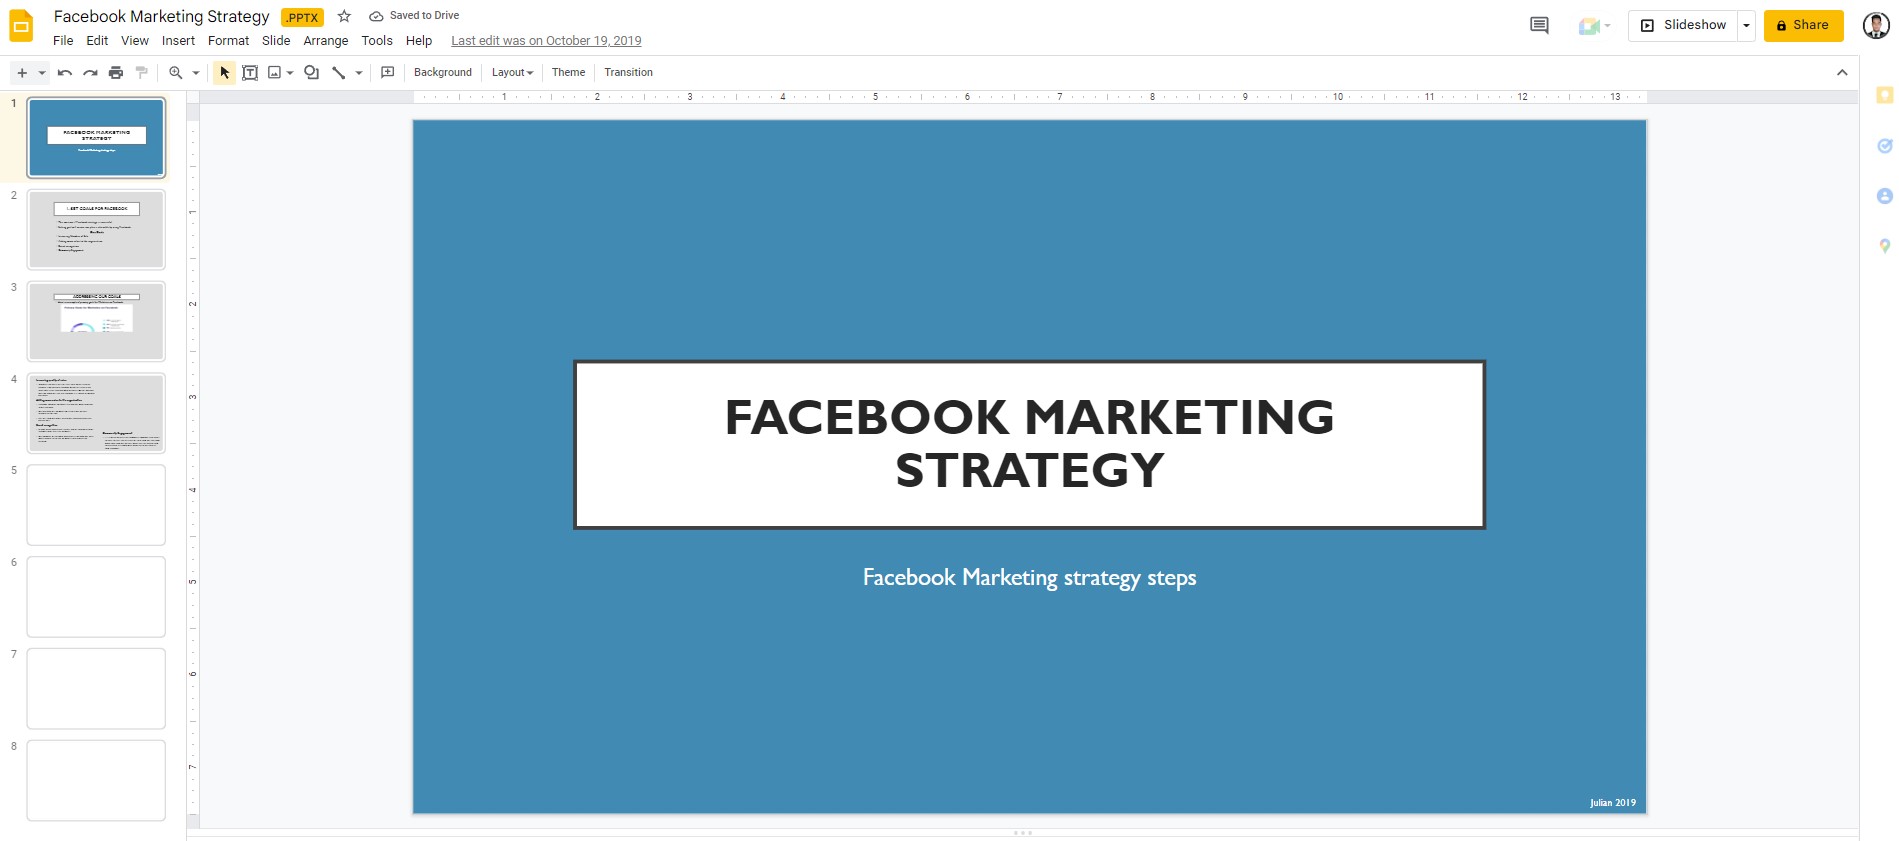Image resolution: width=1899 pixels, height=841 pixels.
Task: Click the Google Meet present icon
Action: click(x=1589, y=26)
